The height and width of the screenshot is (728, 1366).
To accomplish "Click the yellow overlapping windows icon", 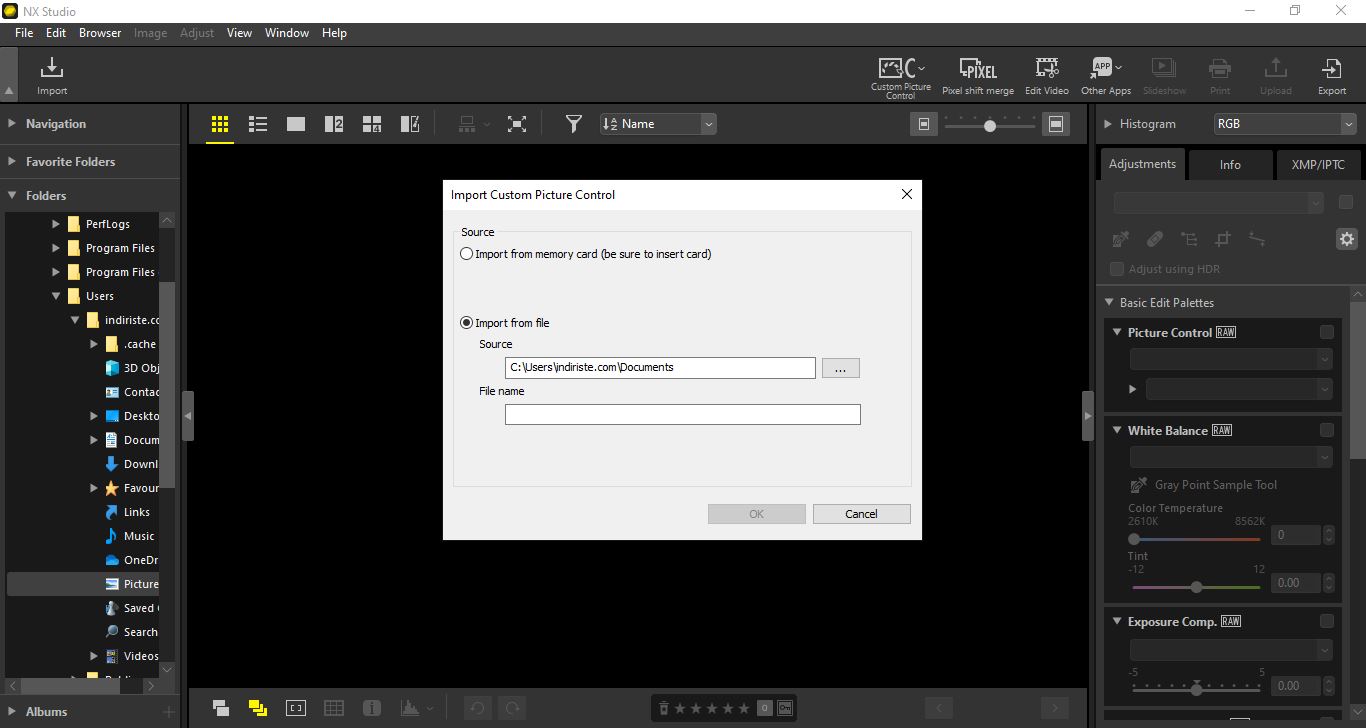I will click(258, 708).
